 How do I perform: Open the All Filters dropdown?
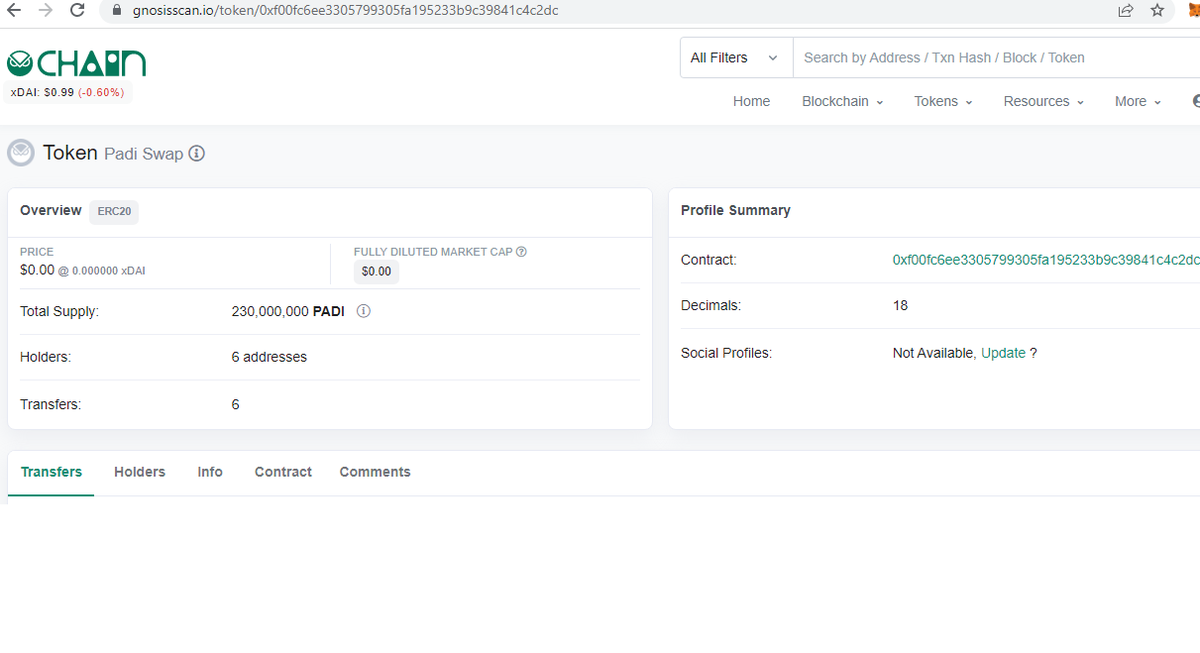click(736, 58)
